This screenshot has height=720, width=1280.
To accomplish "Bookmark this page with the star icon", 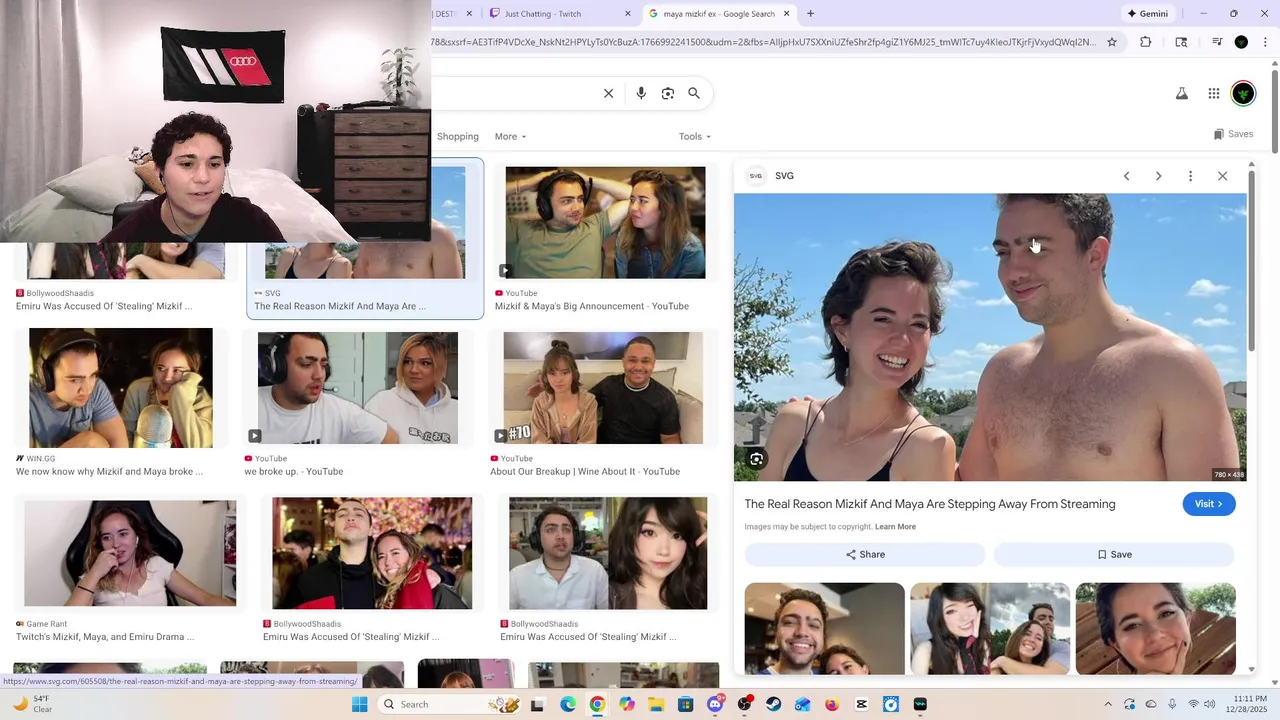I will 1111,42.
